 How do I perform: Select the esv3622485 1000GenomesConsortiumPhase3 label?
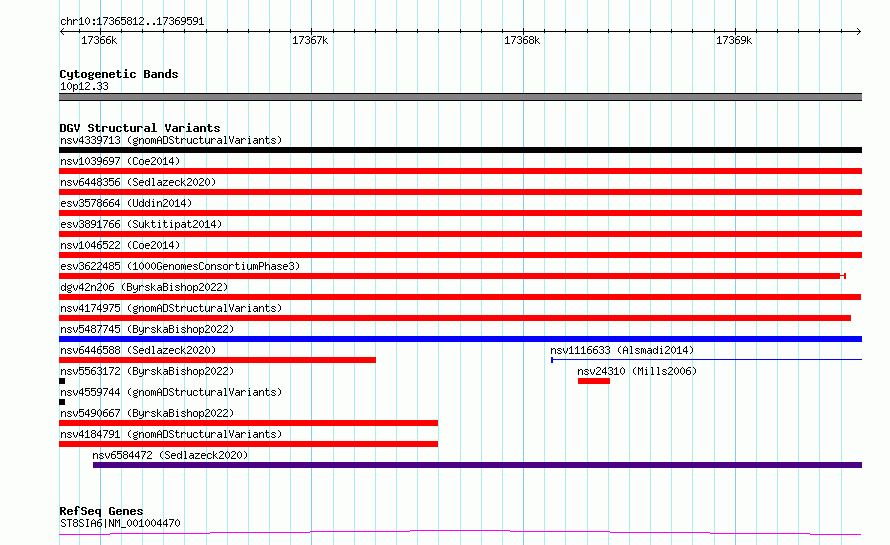tap(180, 266)
